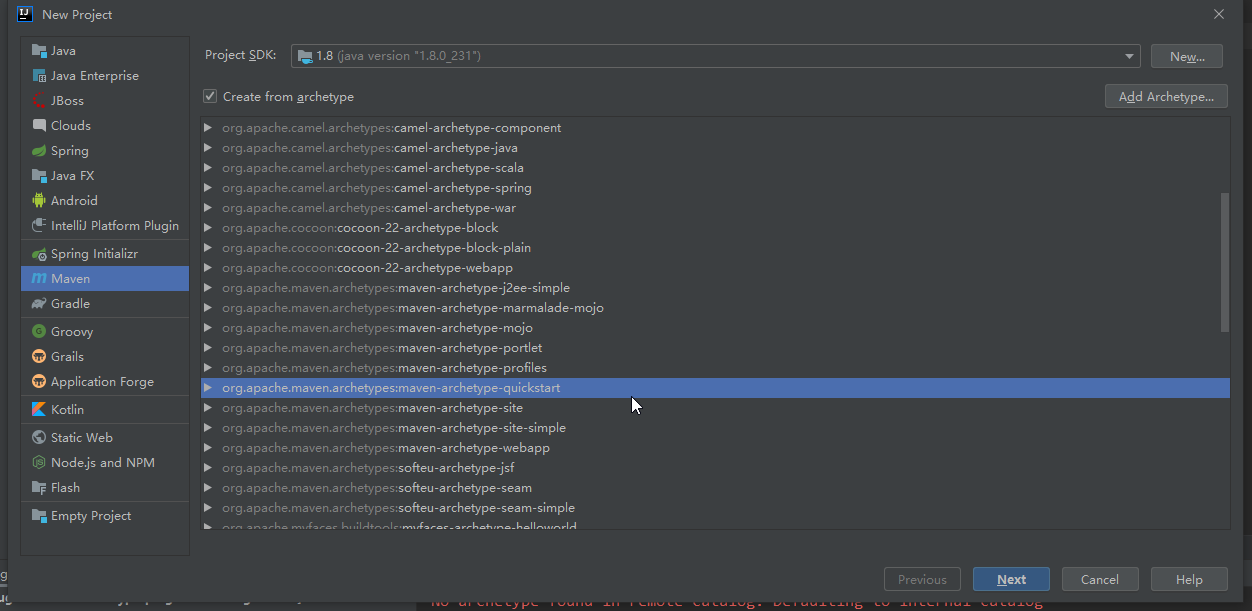Viewport: 1252px width, 611px height.
Task: Expand camel-archetype-component node
Action: [x=208, y=128]
